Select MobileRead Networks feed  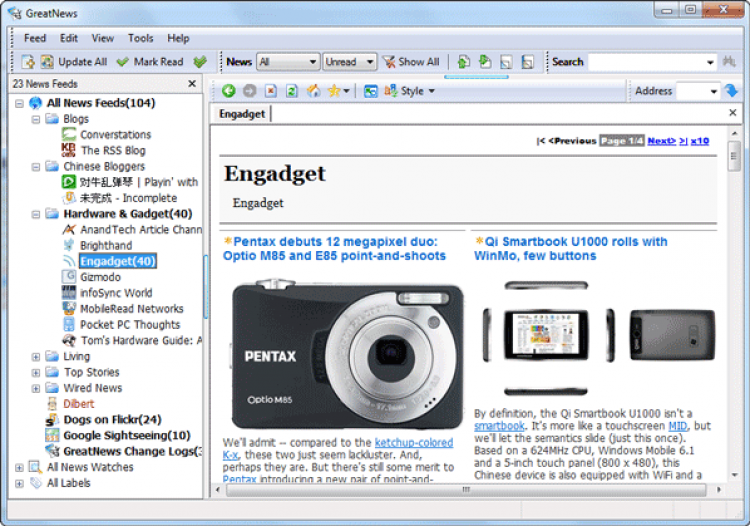click(132, 308)
